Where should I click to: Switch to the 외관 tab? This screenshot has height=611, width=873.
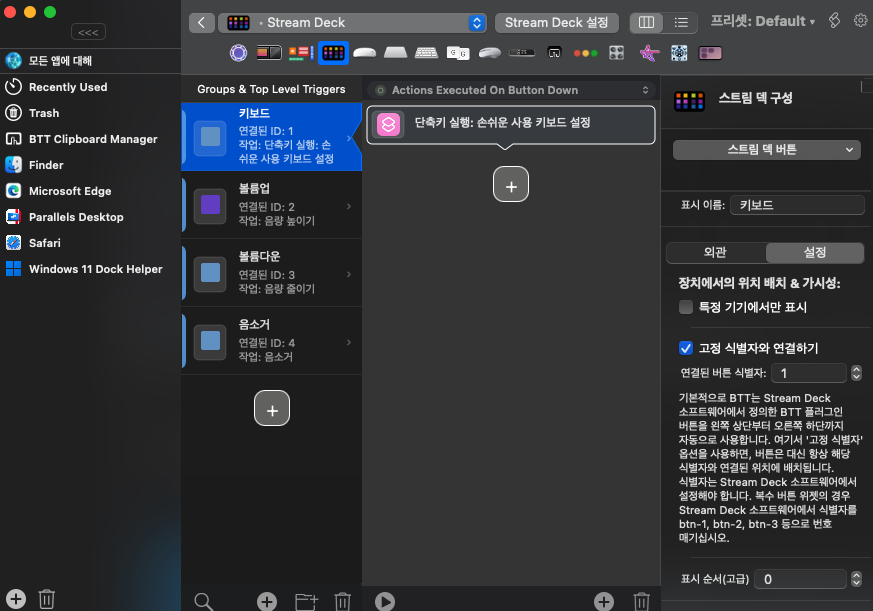tap(715, 253)
